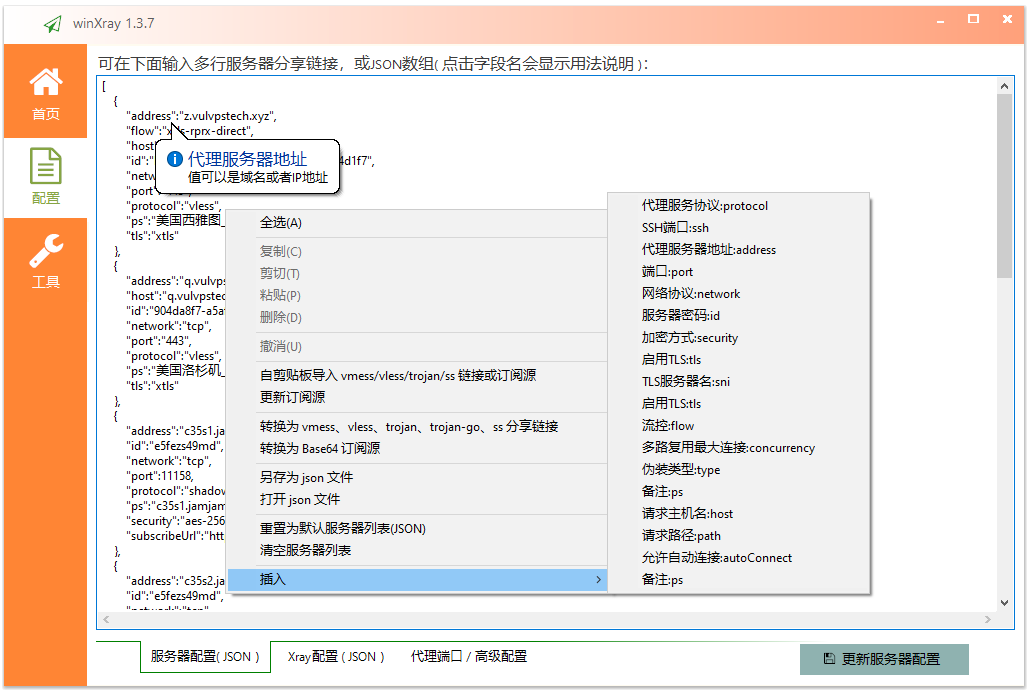Click the "port":"443" line in editor
The height and width of the screenshot is (692, 1030).
point(159,341)
